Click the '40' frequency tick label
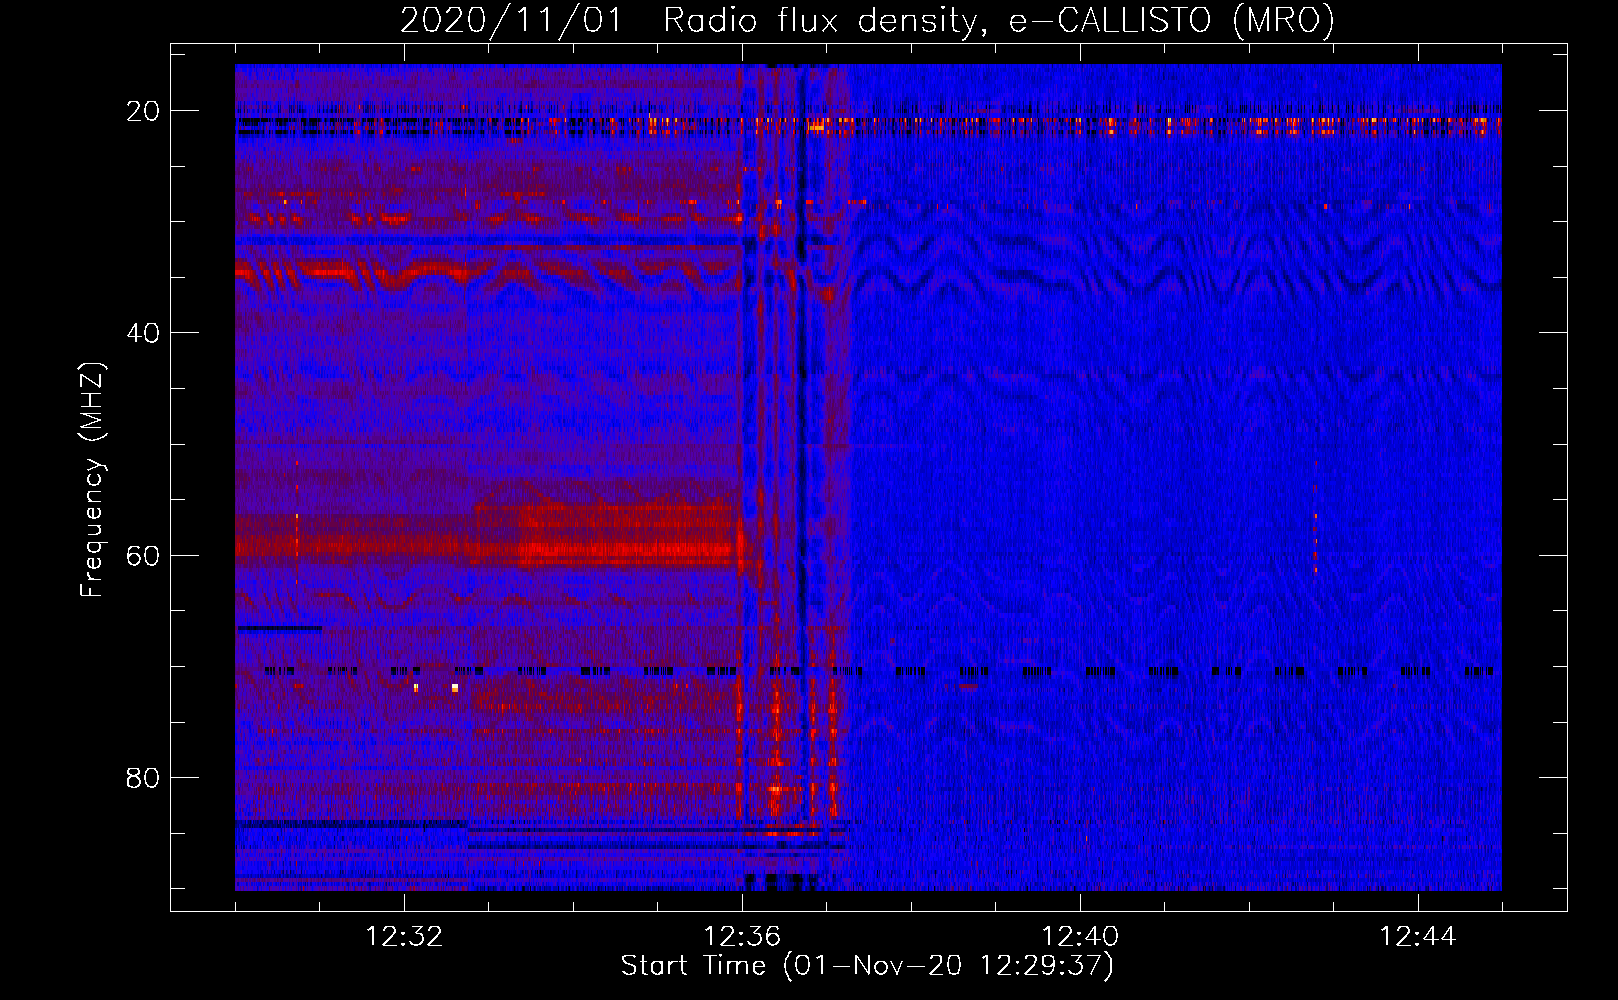This screenshot has width=1618, height=1000. (x=143, y=333)
